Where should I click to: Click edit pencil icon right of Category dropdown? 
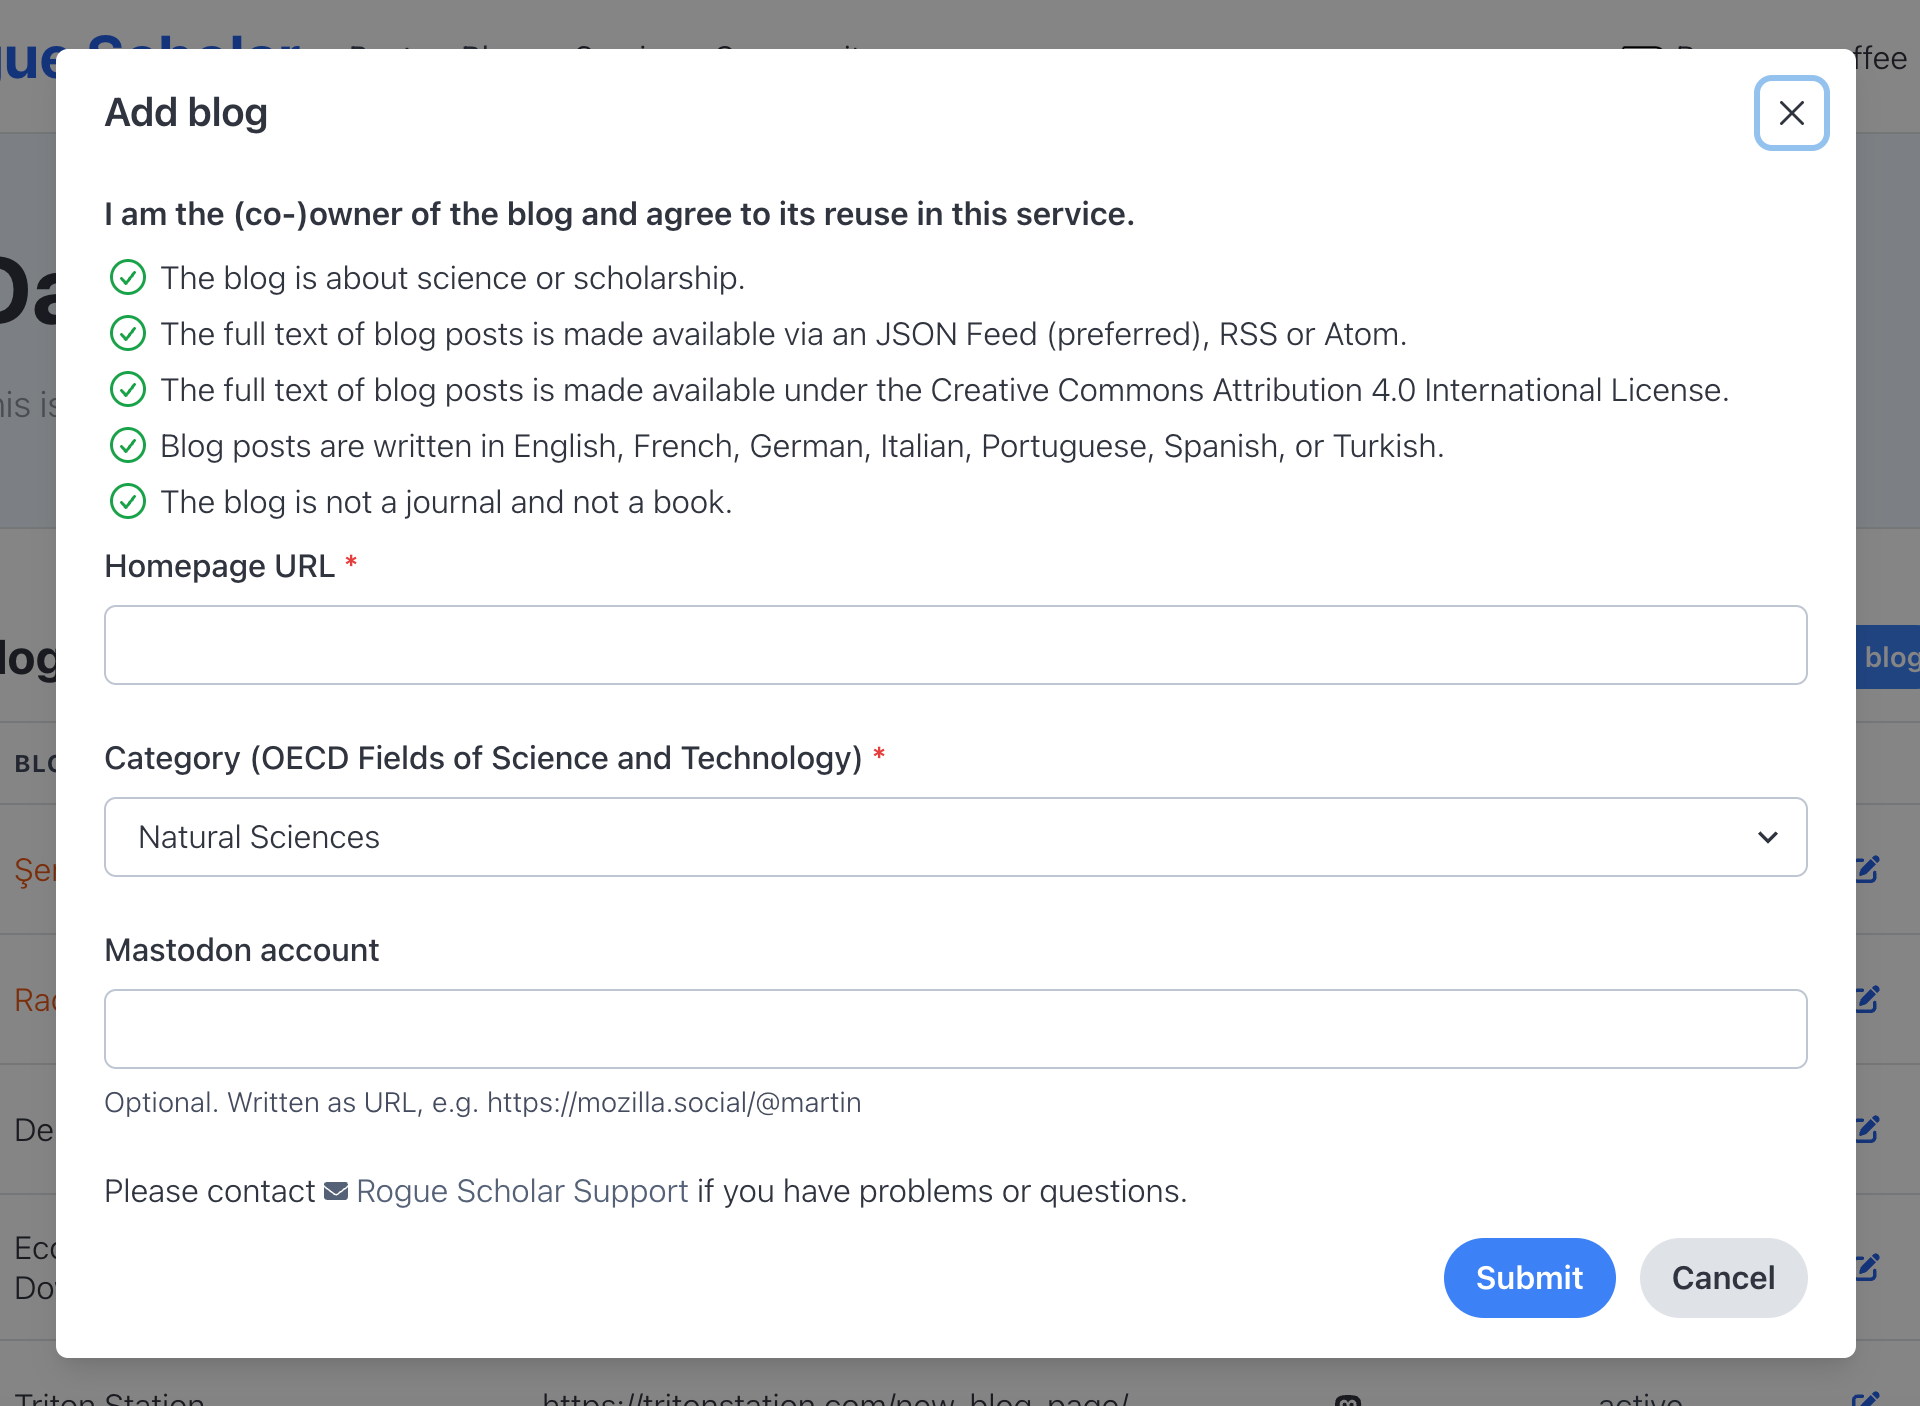point(1867,869)
